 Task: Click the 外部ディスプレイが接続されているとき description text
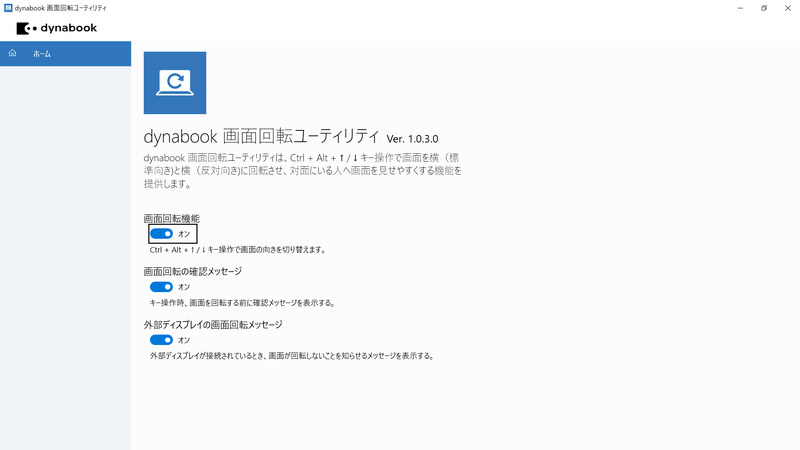coord(292,356)
